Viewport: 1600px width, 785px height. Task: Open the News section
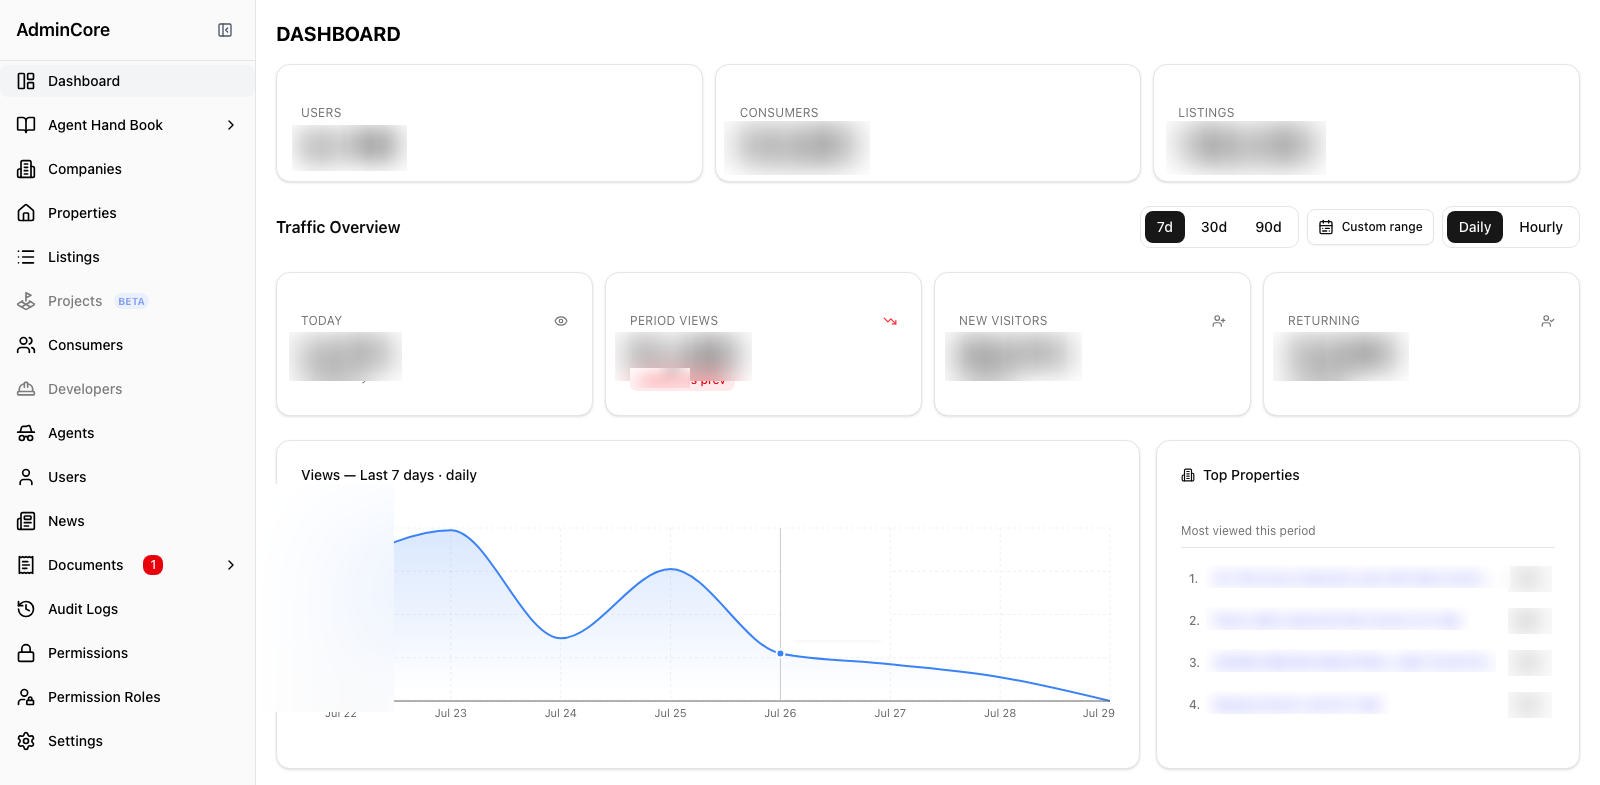coord(127,521)
